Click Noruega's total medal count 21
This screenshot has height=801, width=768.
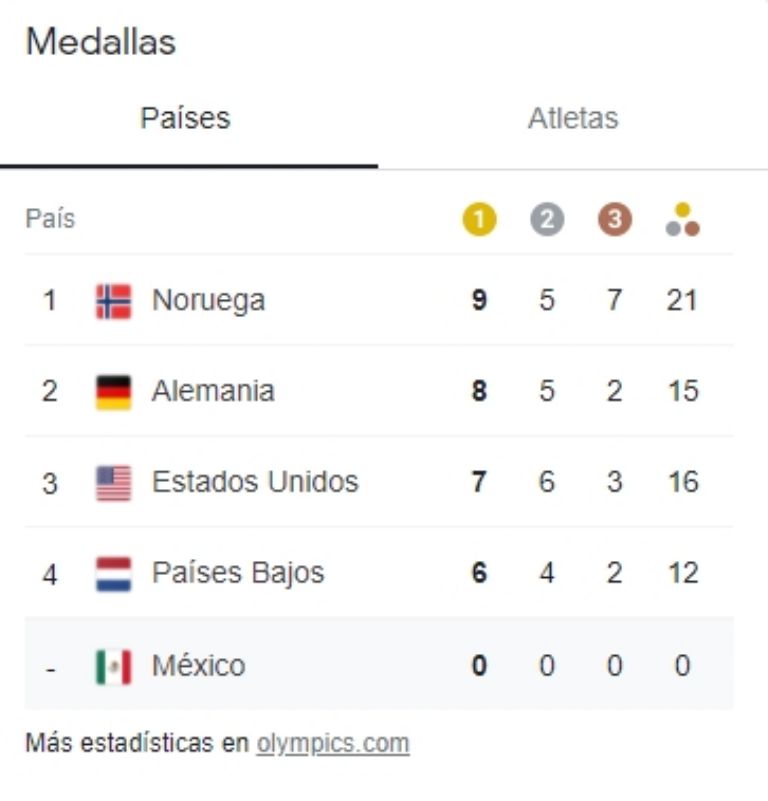[682, 300]
